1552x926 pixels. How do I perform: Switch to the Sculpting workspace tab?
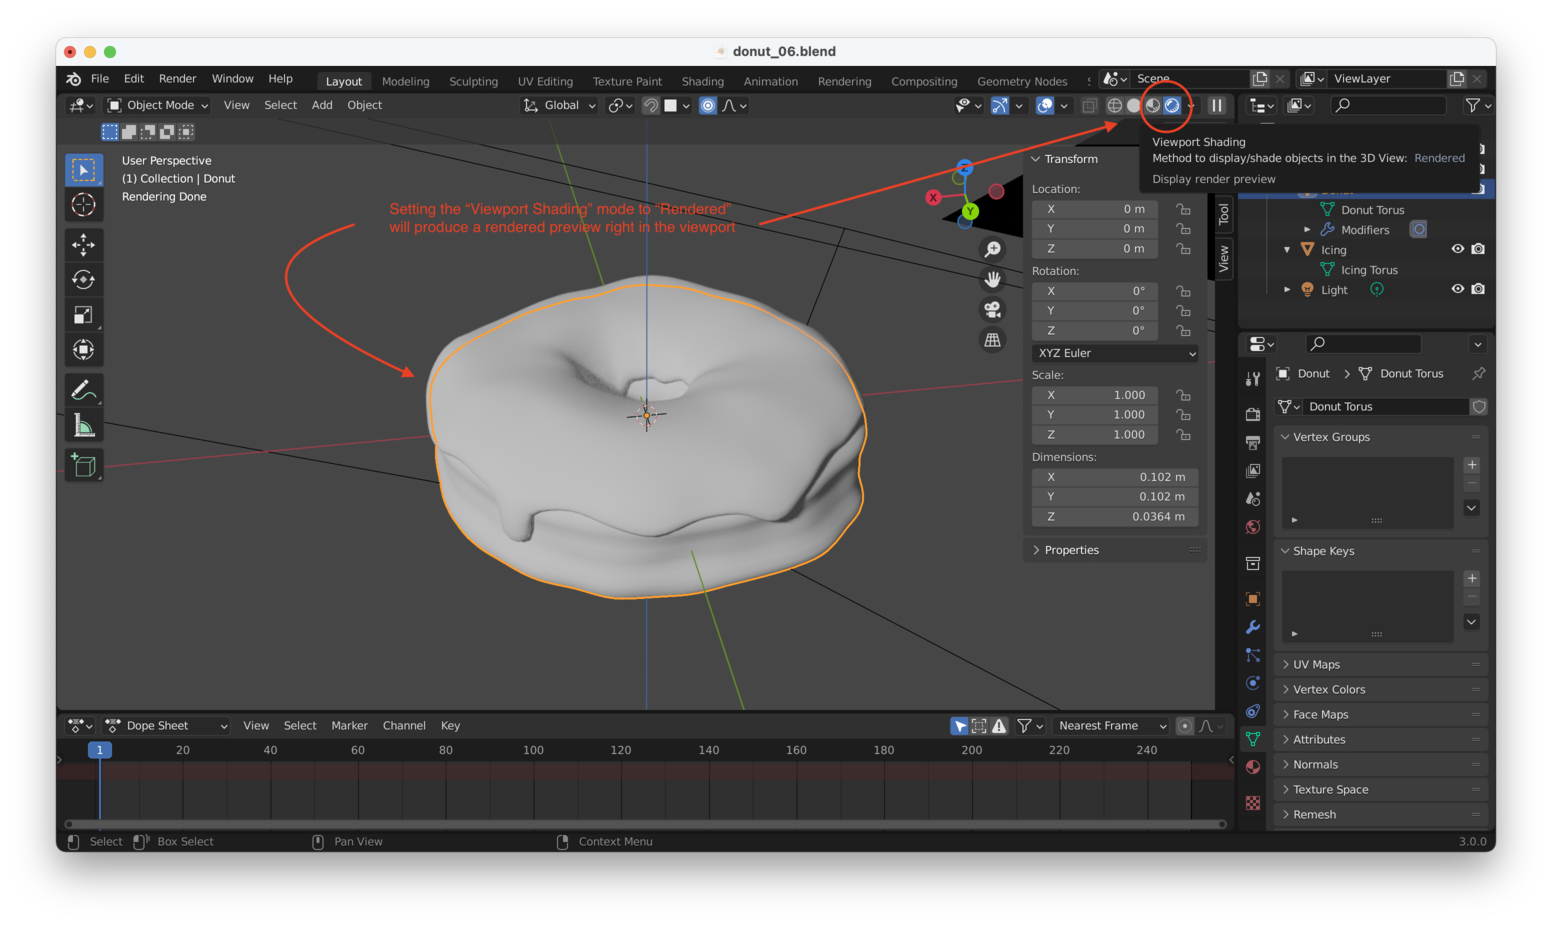[473, 81]
